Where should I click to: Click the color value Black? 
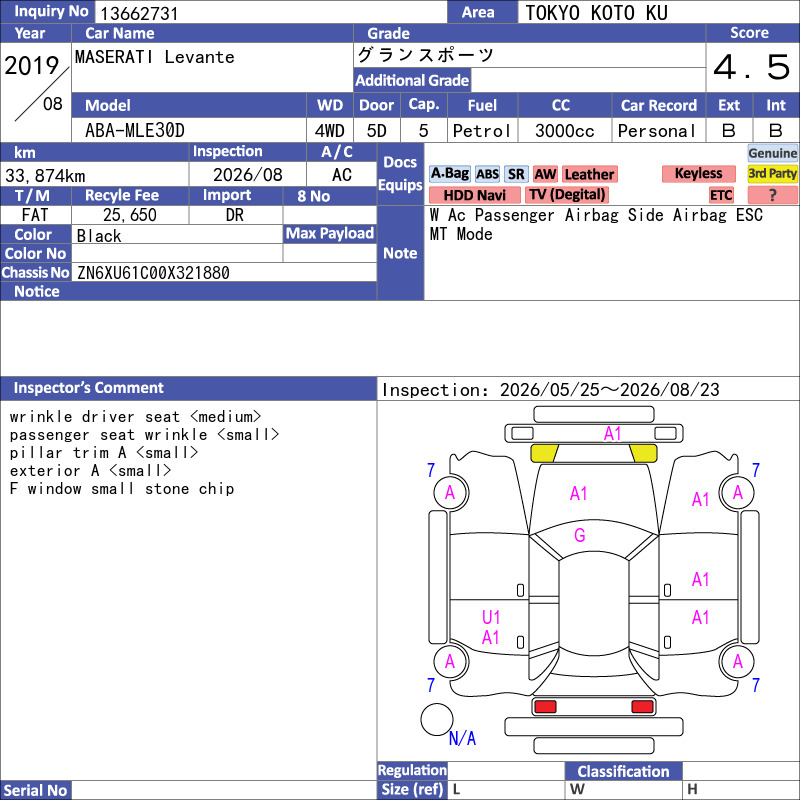point(99,236)
